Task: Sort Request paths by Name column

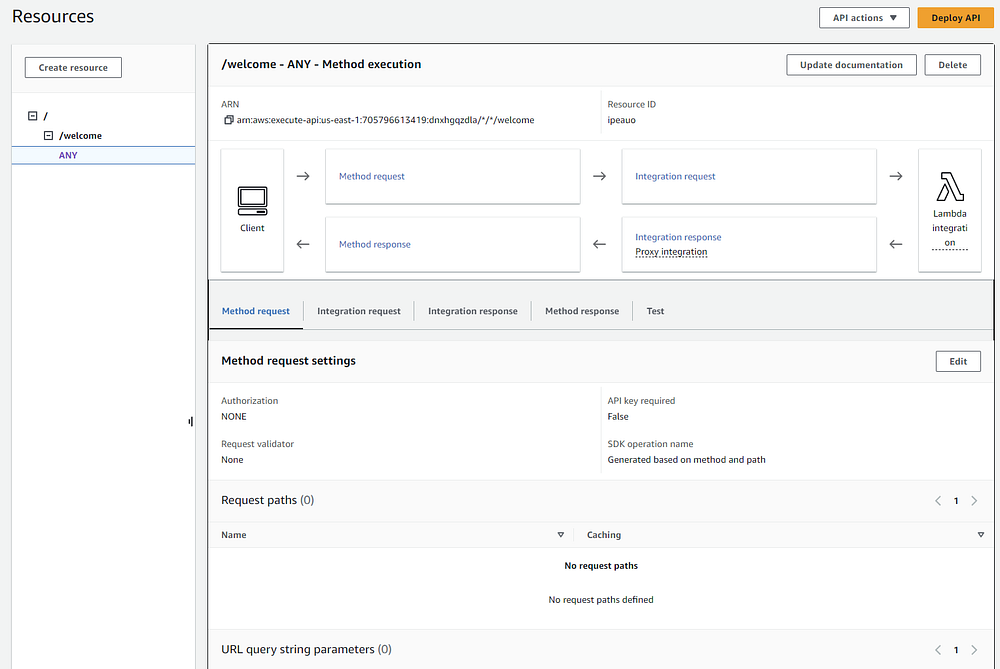Action: (x=560, y=535)
